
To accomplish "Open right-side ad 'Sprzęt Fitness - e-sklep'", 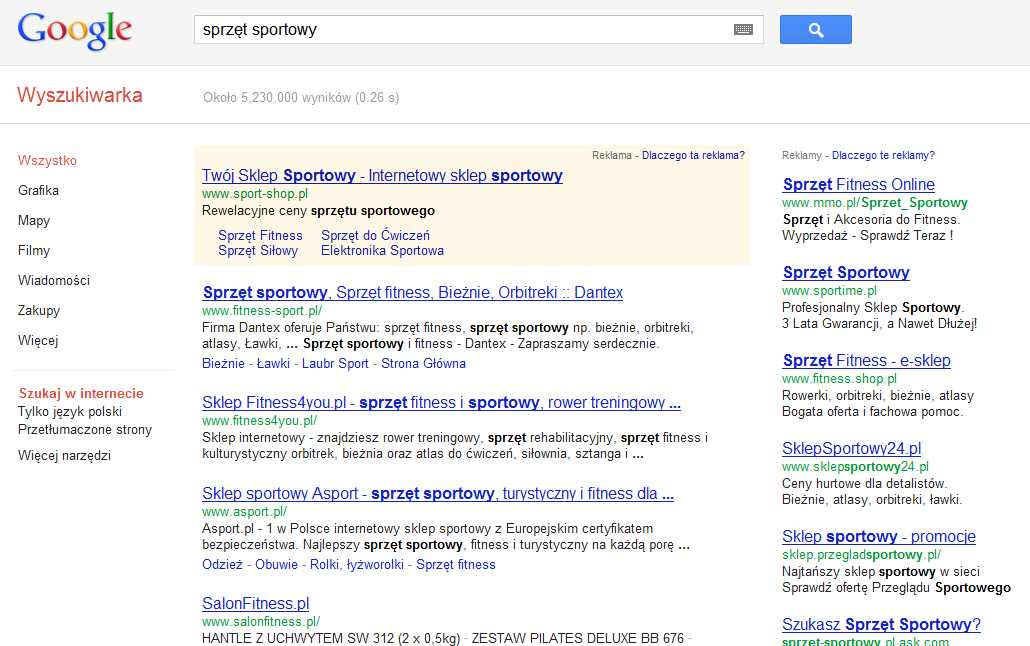I will (866, 360).
